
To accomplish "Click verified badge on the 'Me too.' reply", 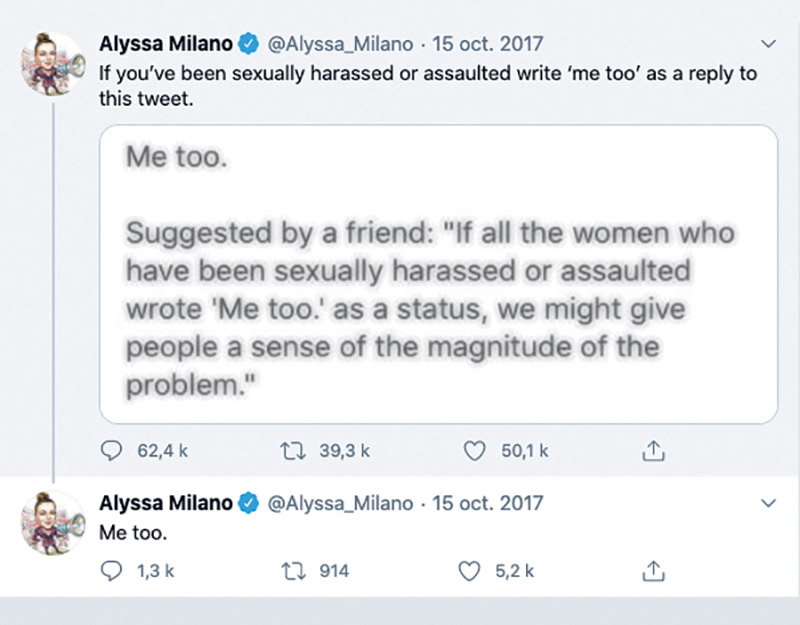I will click(x=249, y=502).
